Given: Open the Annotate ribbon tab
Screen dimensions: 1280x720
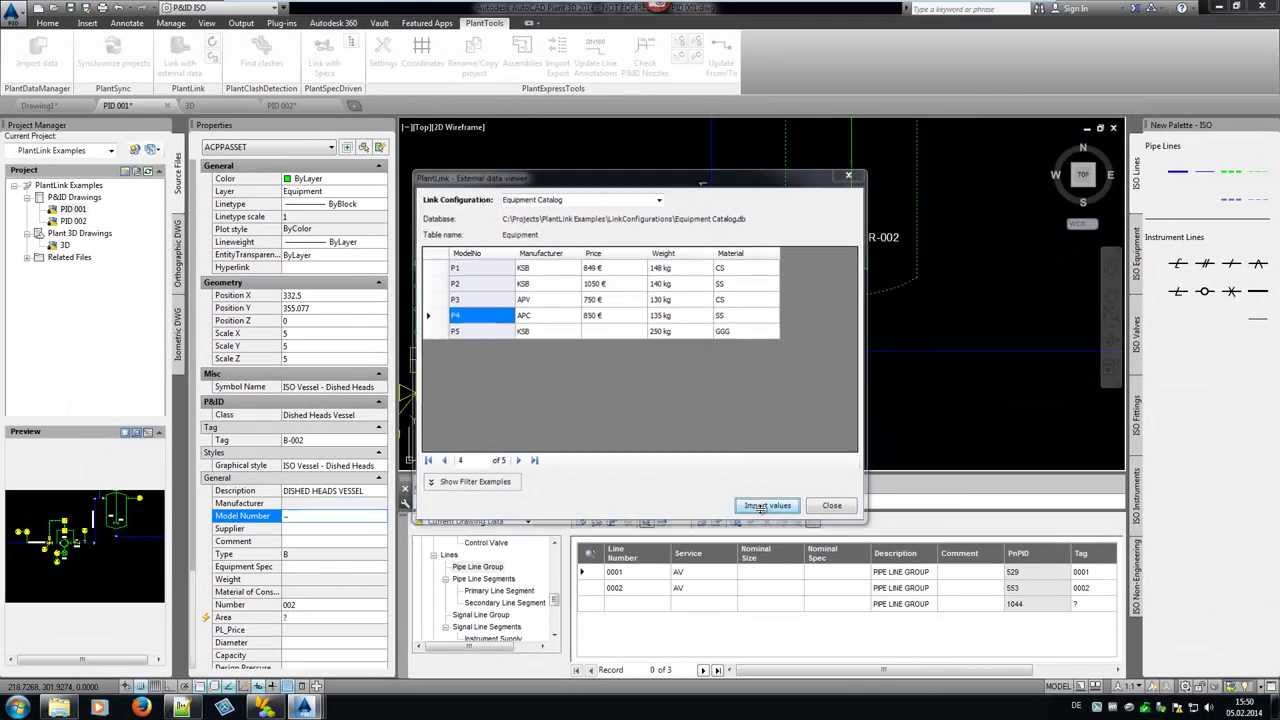Looking at the screenshot, I should coord(127,23).
